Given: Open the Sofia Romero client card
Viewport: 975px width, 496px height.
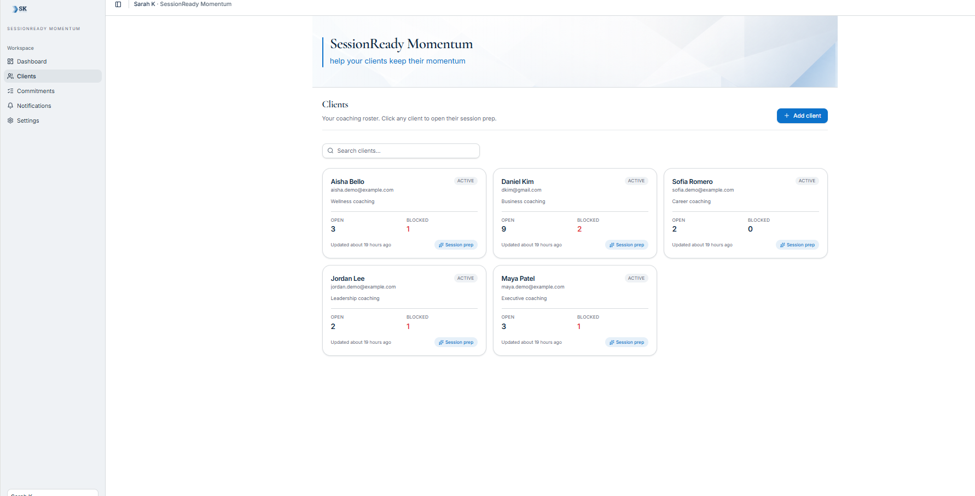Looking at the screenshot, I should click(x=746, y=213).
